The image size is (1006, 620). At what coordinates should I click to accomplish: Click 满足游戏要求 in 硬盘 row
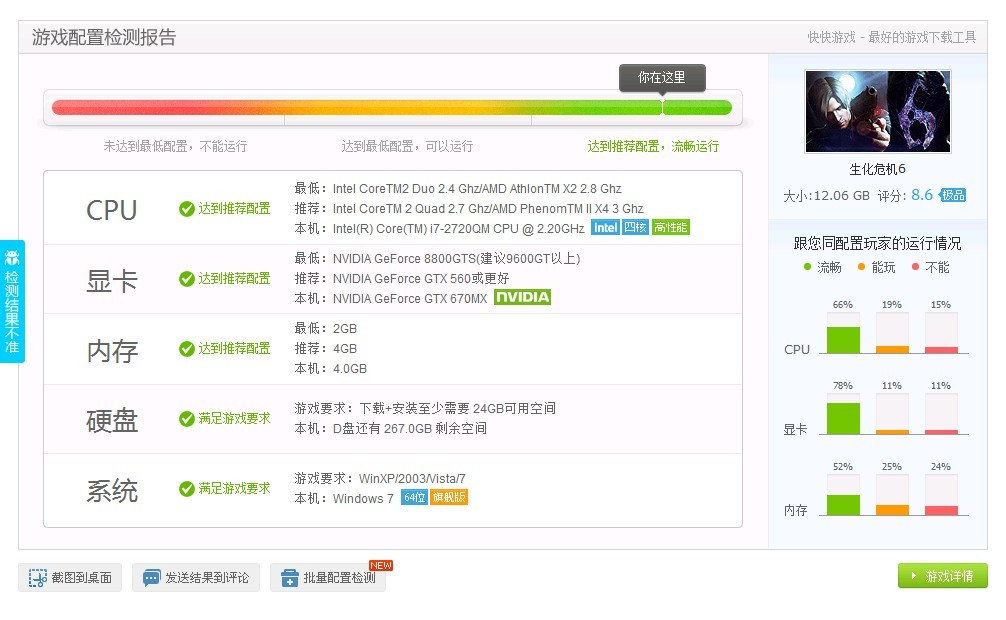[x=234, y=418]
